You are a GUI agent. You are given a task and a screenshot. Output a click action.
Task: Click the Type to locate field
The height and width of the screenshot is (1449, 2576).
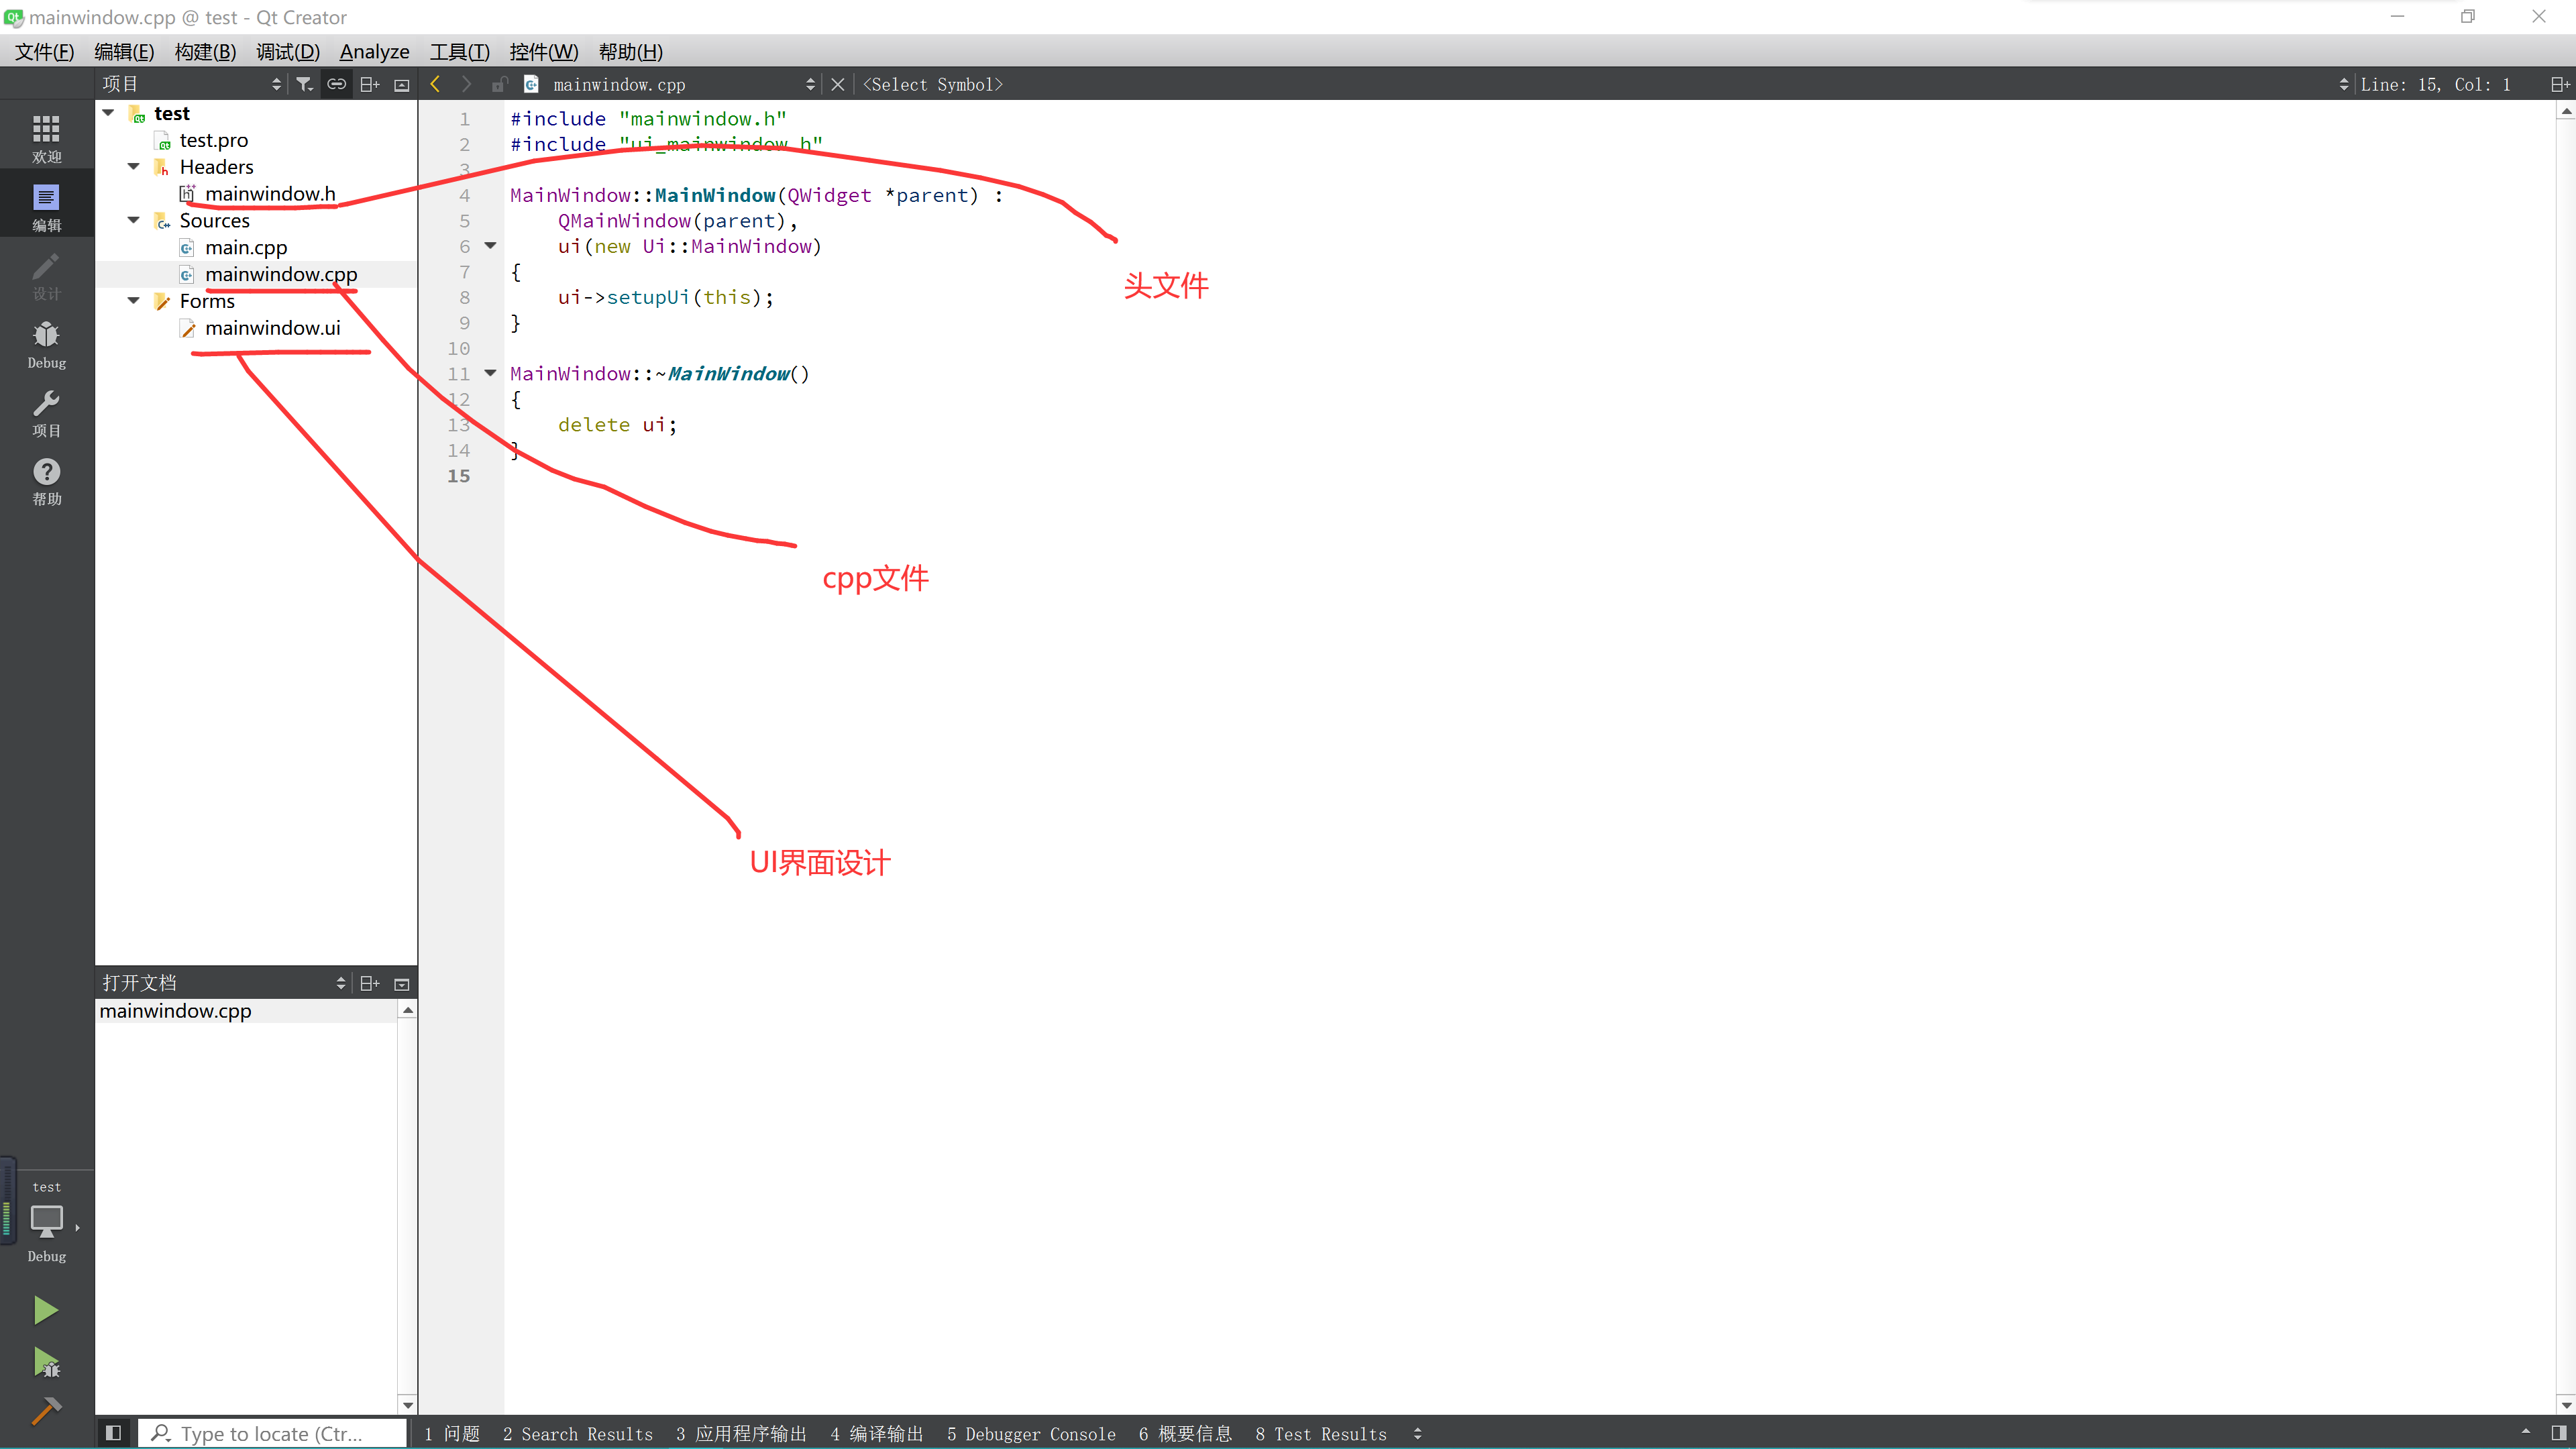pos(272,1433)
